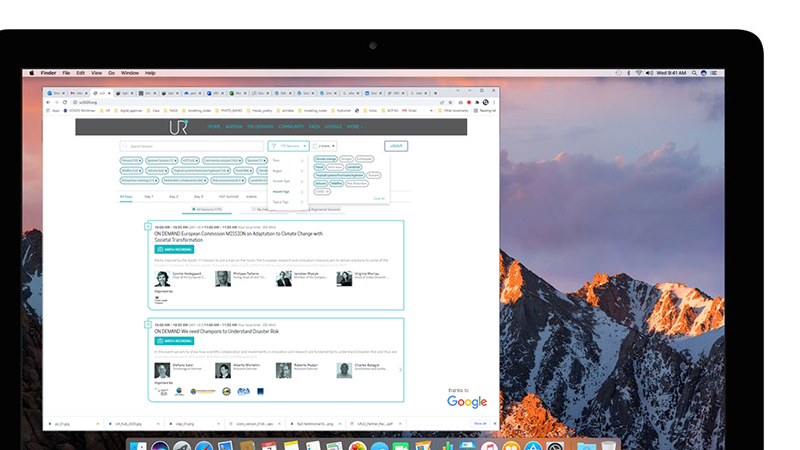Toggle bookmark checkbox on European Commission session
Image resolution: width=800 pixels, height=450 pixels.
coord(148,227)
